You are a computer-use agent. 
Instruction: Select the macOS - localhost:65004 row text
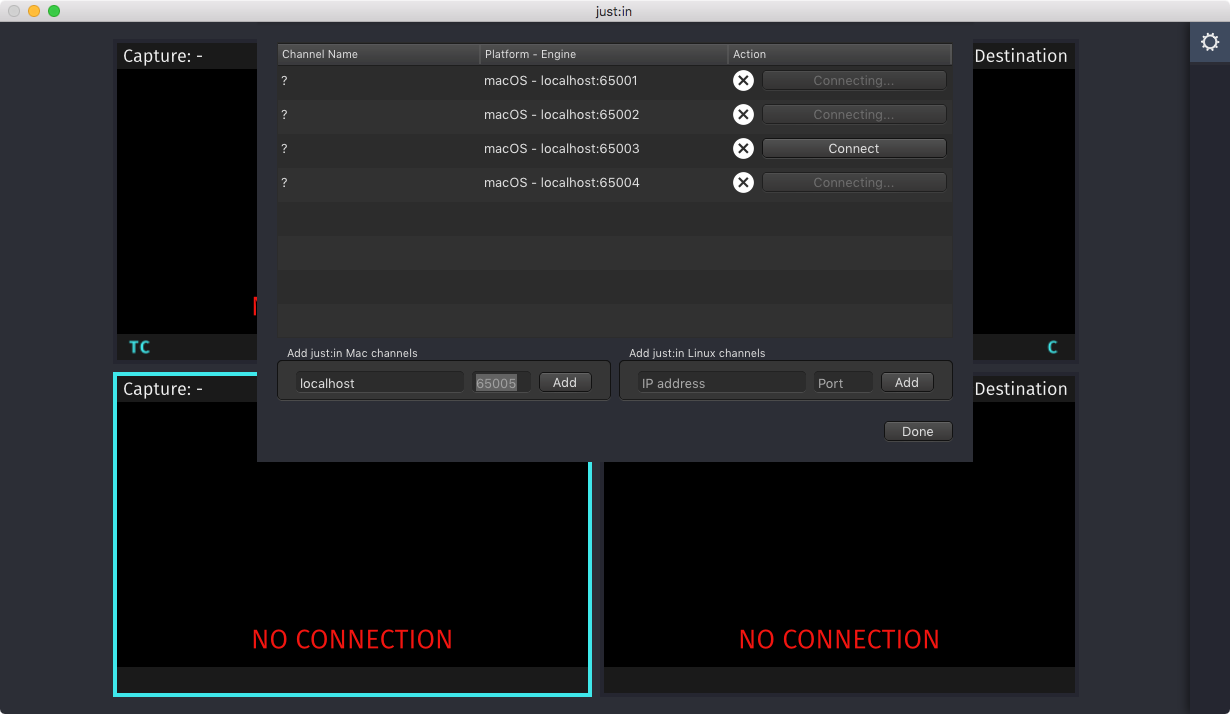561,183
